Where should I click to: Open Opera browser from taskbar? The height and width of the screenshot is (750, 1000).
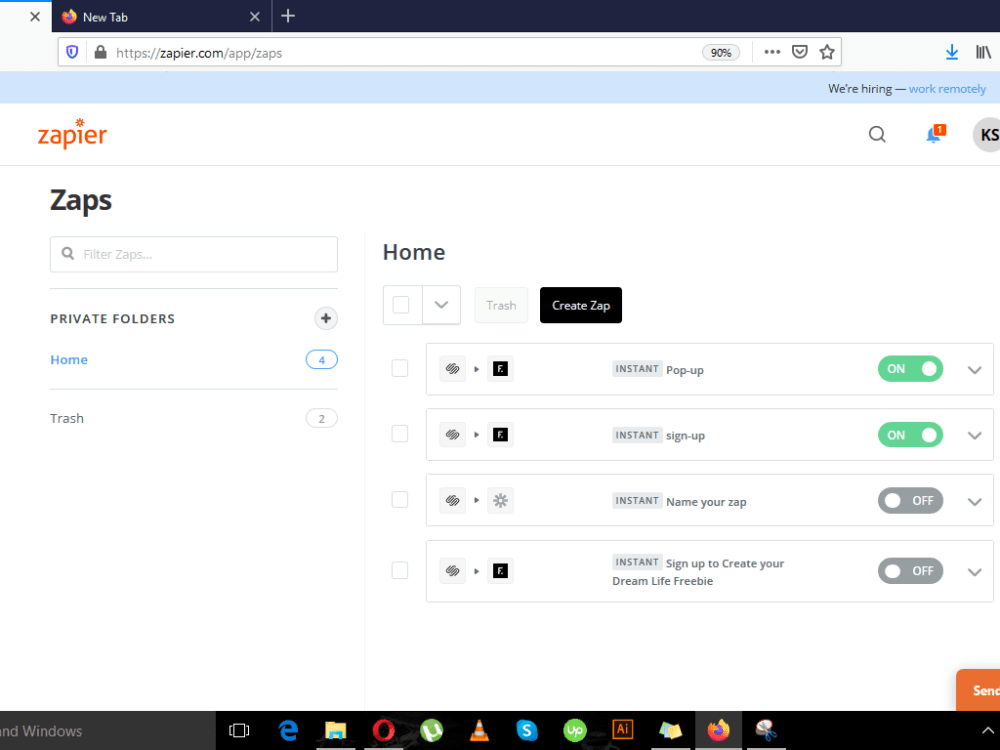point(383,730)
